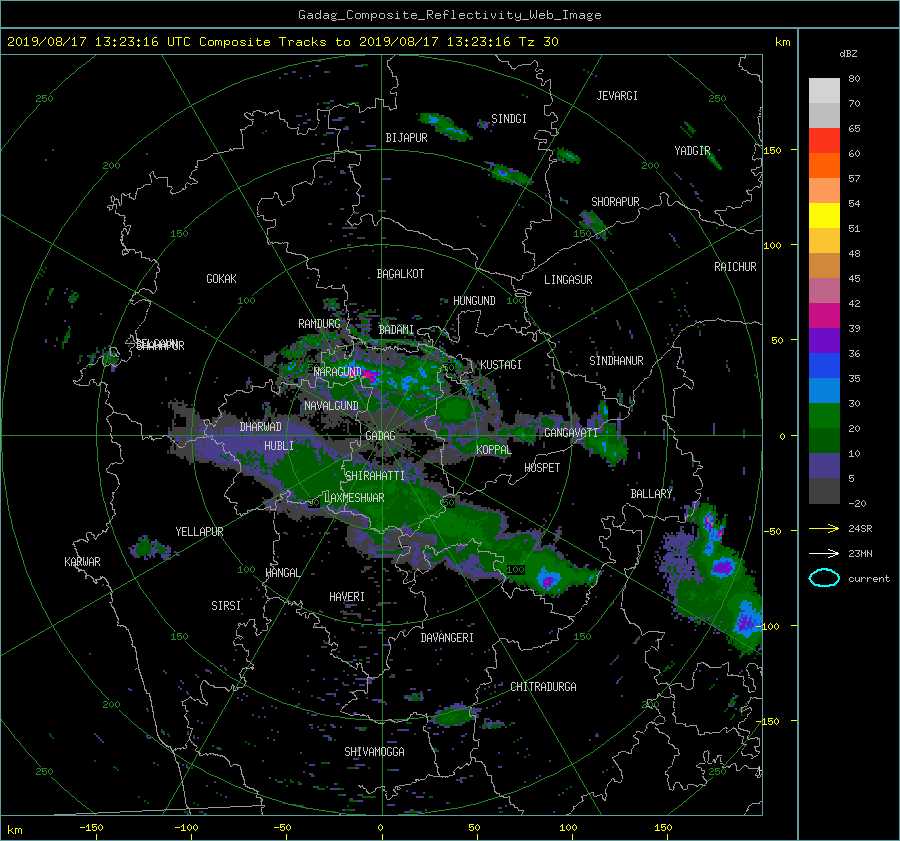
Task: Click the GOKAK city label
Action: (222, 279)
